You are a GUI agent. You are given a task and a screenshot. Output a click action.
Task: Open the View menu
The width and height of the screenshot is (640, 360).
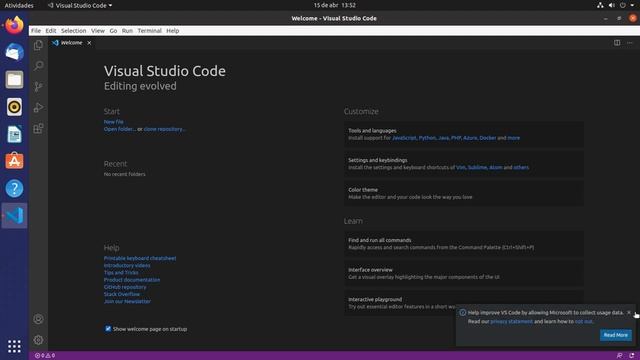pyautogui.click(x=98, y=31)
